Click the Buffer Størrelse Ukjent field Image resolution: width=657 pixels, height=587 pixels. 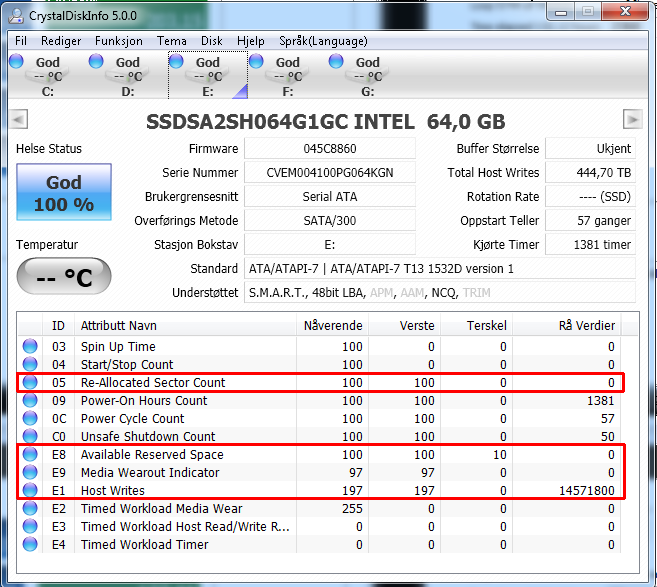click(x=590, y=148)
